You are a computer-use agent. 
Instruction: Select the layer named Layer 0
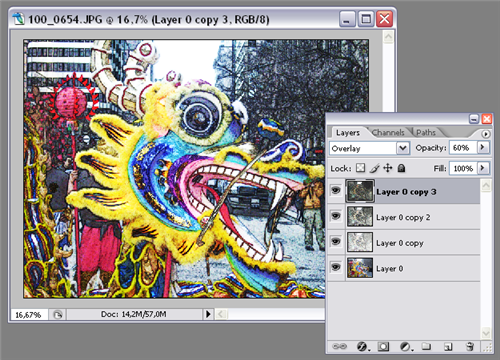(x=389, y=268)
